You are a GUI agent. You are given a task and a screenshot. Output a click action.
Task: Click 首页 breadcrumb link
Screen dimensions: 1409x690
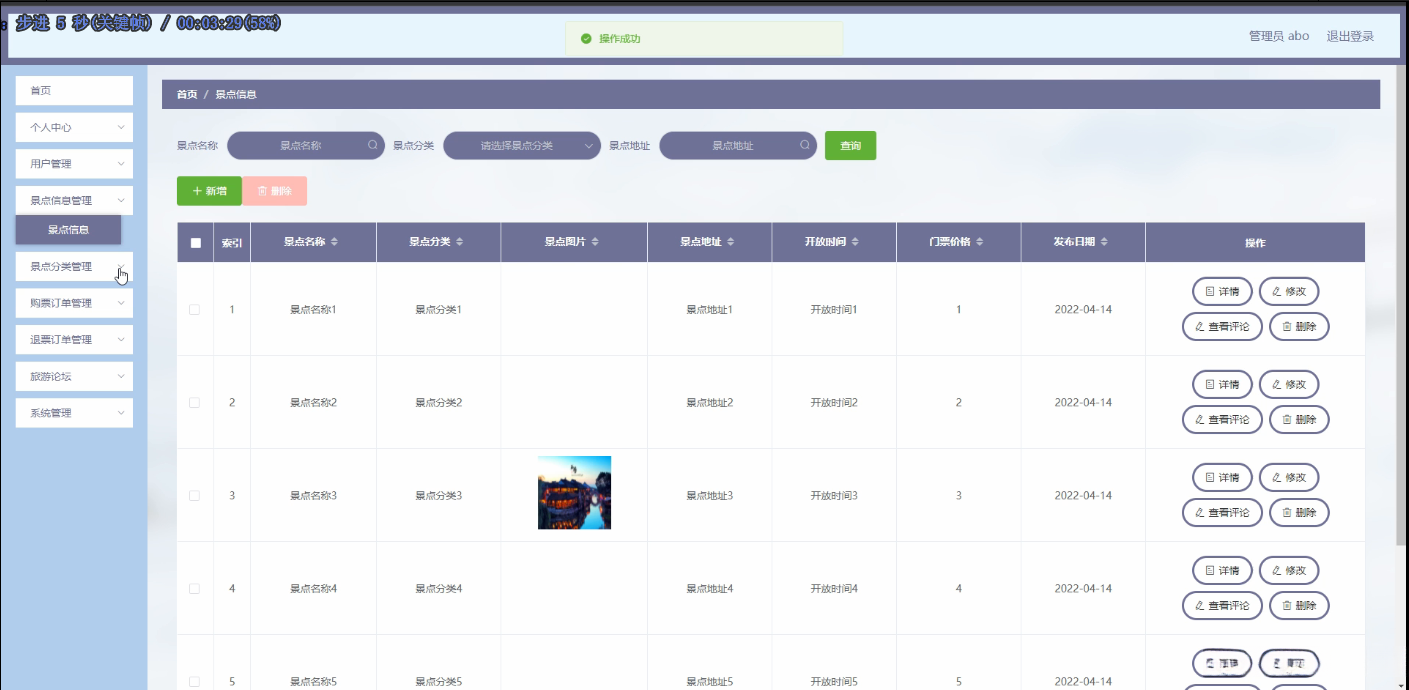point(187,94)
